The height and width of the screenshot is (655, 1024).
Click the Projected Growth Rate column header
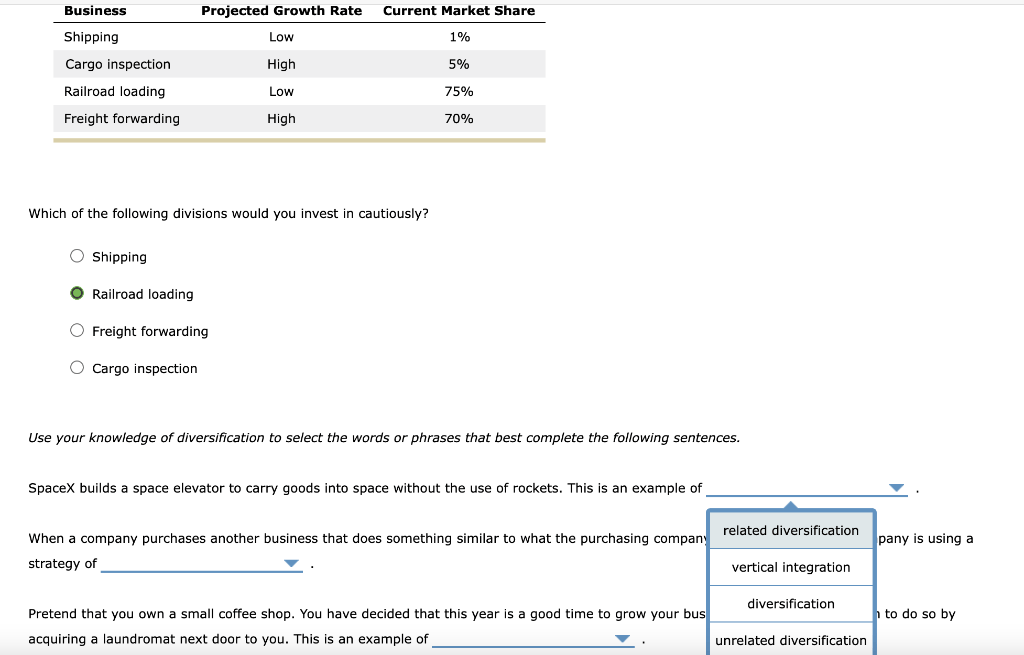pos(281,10)
